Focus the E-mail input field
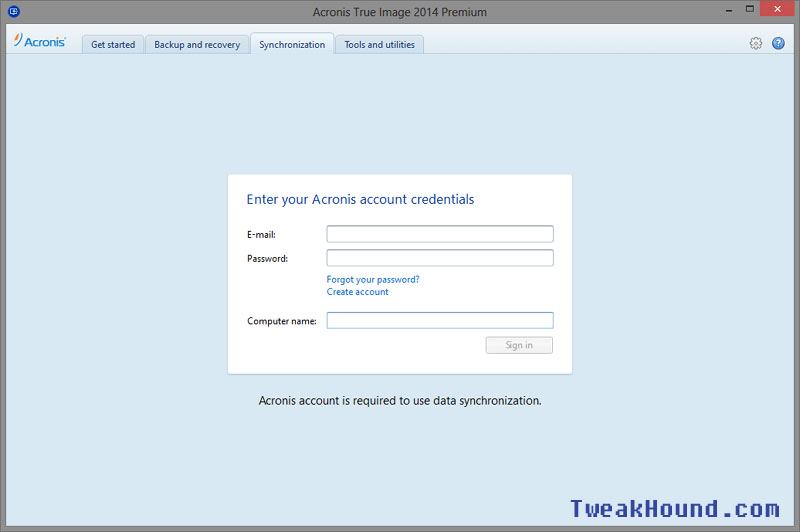Screen dimensions: 800x532 click(x=439, y=234)
